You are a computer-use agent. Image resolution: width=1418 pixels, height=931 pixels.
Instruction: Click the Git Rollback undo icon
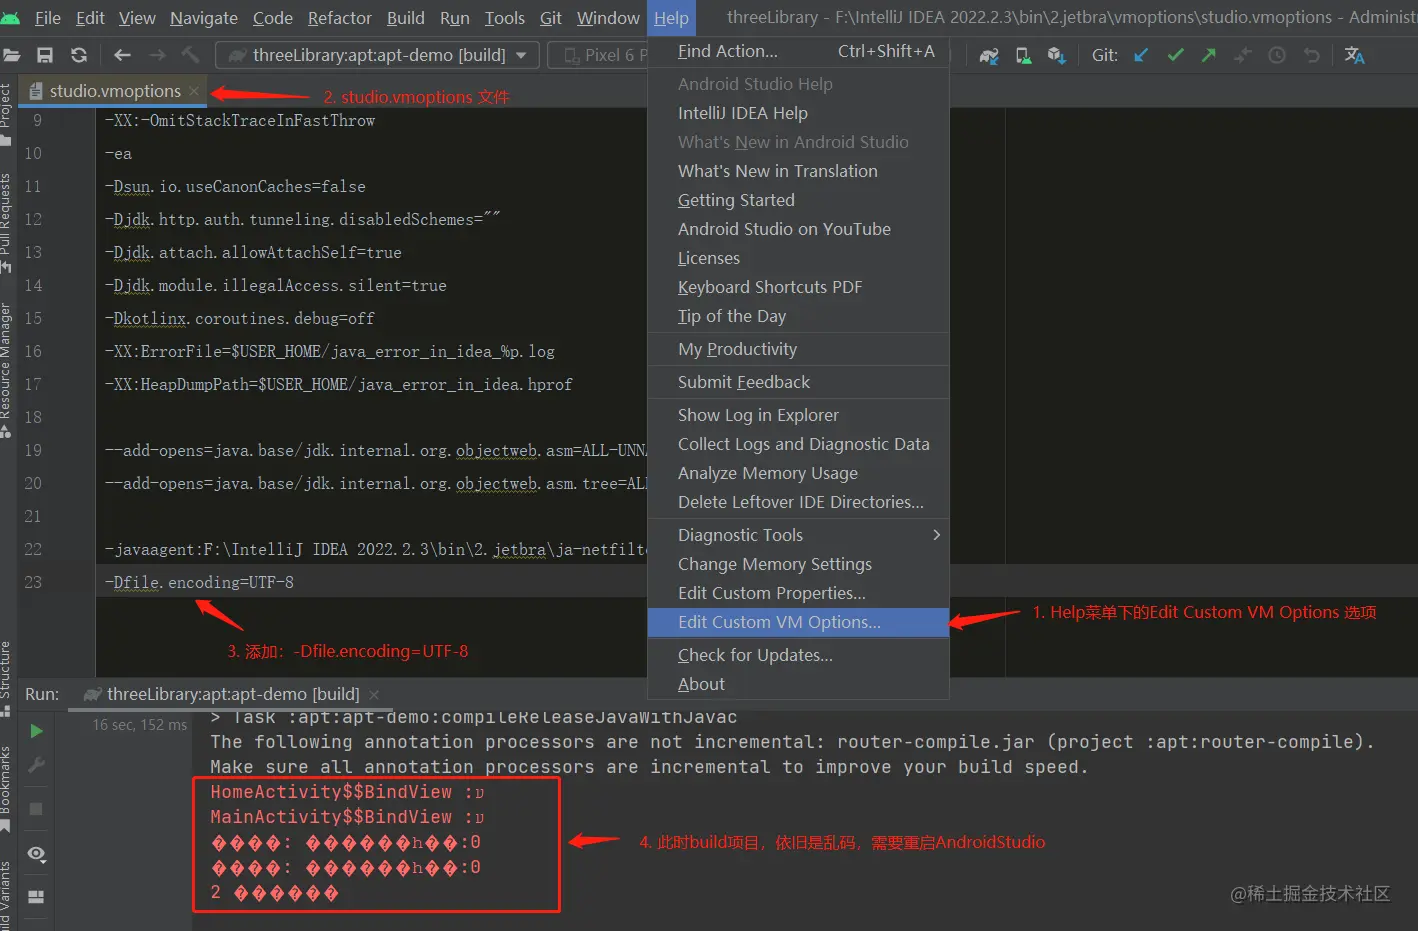pyautogui.click(x=1311, y=55)
